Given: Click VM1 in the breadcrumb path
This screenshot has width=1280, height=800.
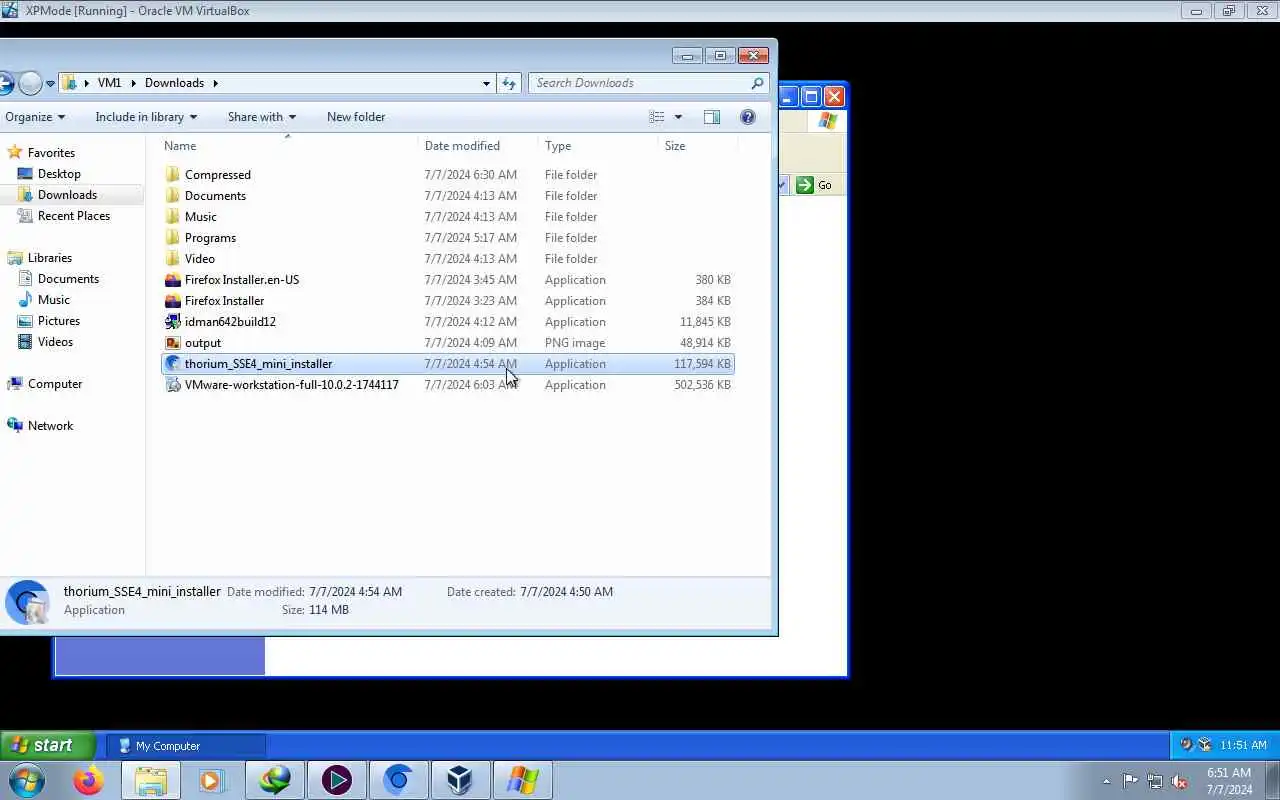Looking at the screenshot, I should [109, 83].
